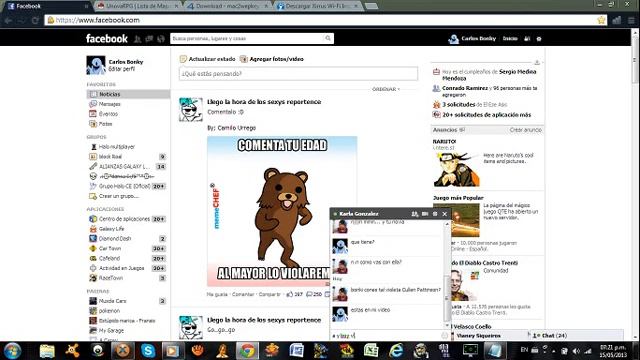The image size is (640, 360).
Task: Open Internet Explorer from taskbar
Action: 396,351
